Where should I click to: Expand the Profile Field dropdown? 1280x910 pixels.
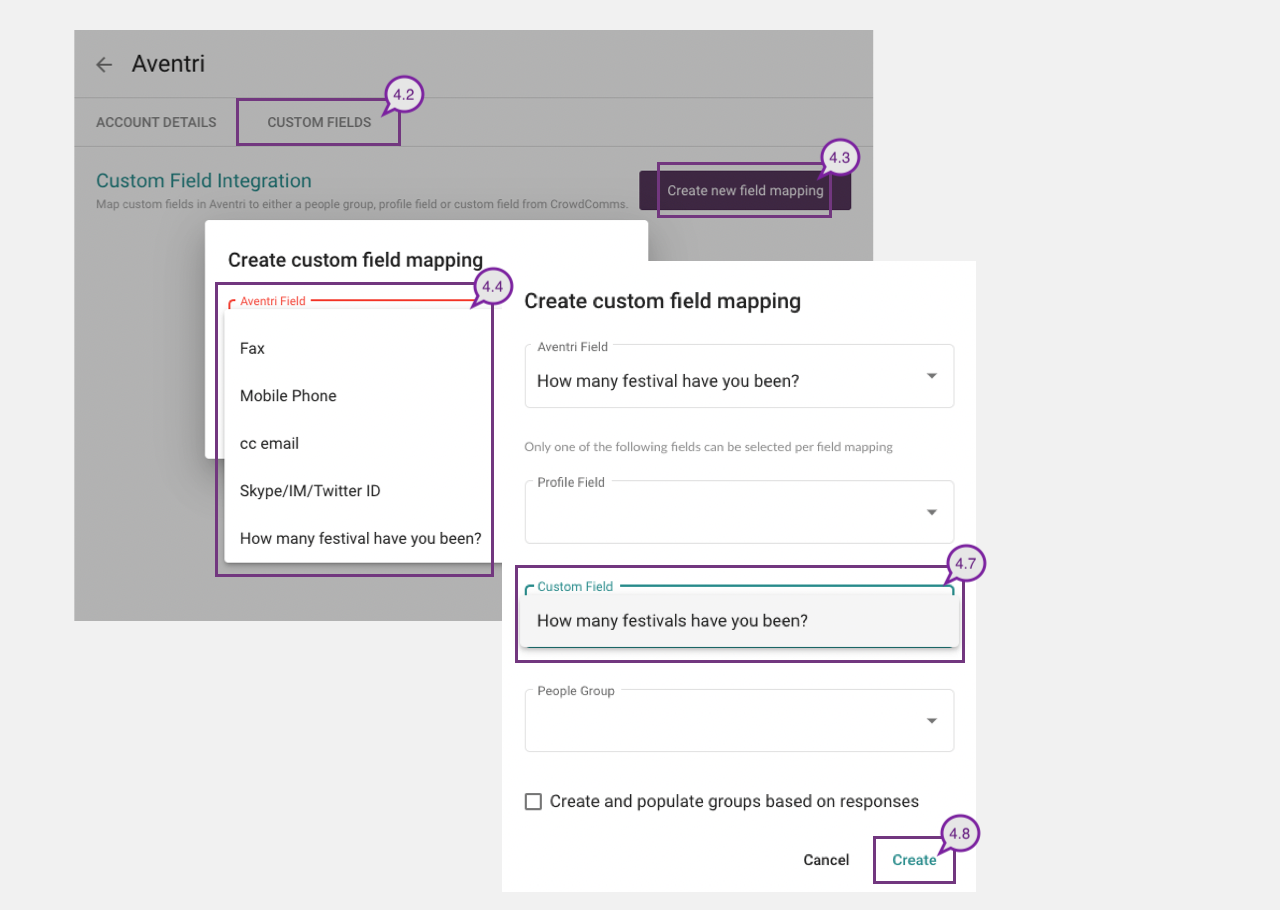931,512
